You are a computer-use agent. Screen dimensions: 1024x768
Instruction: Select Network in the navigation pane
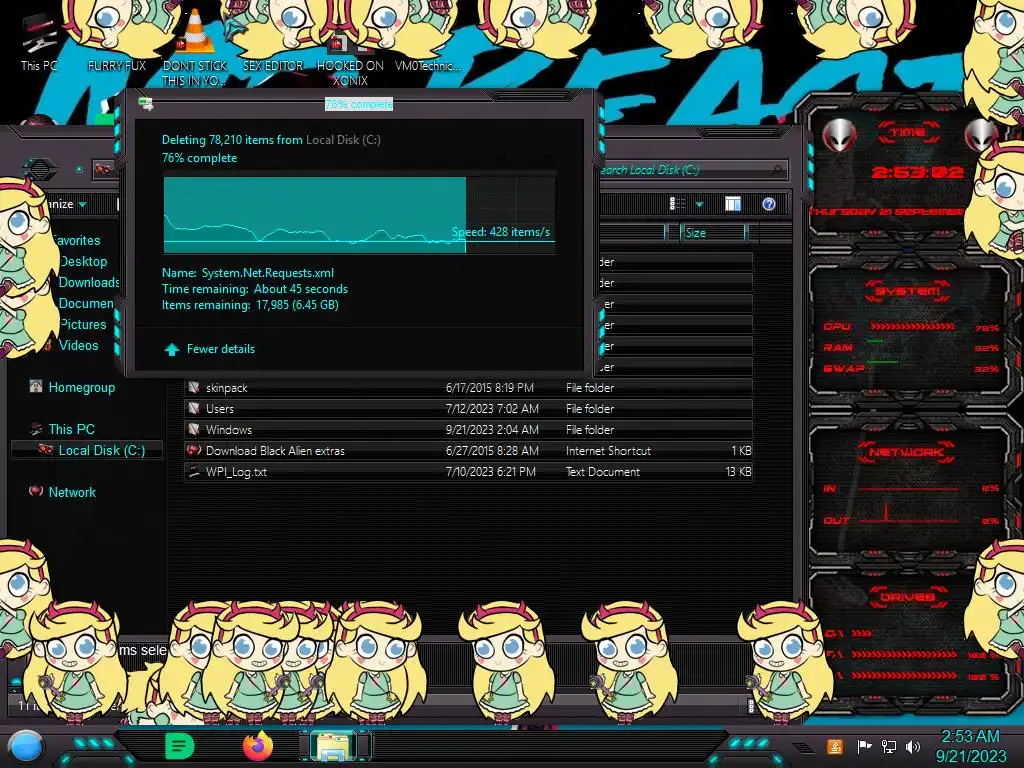pyautogui.click(x=72, y=492)
